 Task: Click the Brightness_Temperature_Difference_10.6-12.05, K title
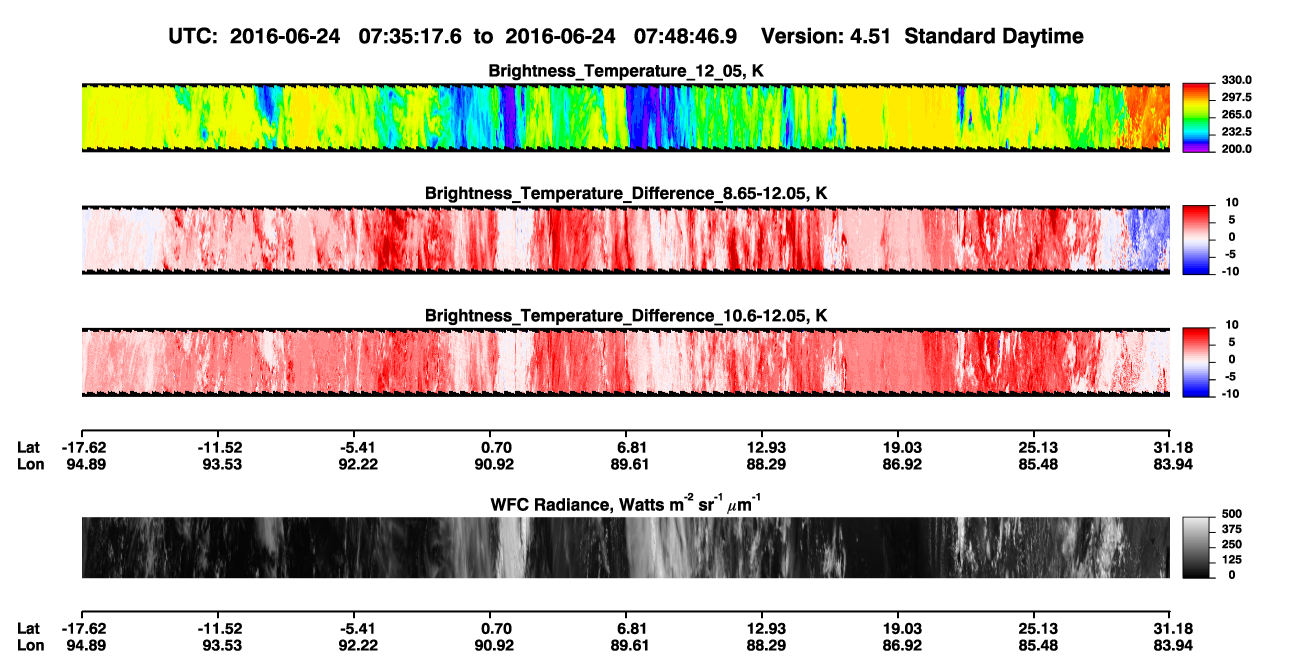pos(626,316)
